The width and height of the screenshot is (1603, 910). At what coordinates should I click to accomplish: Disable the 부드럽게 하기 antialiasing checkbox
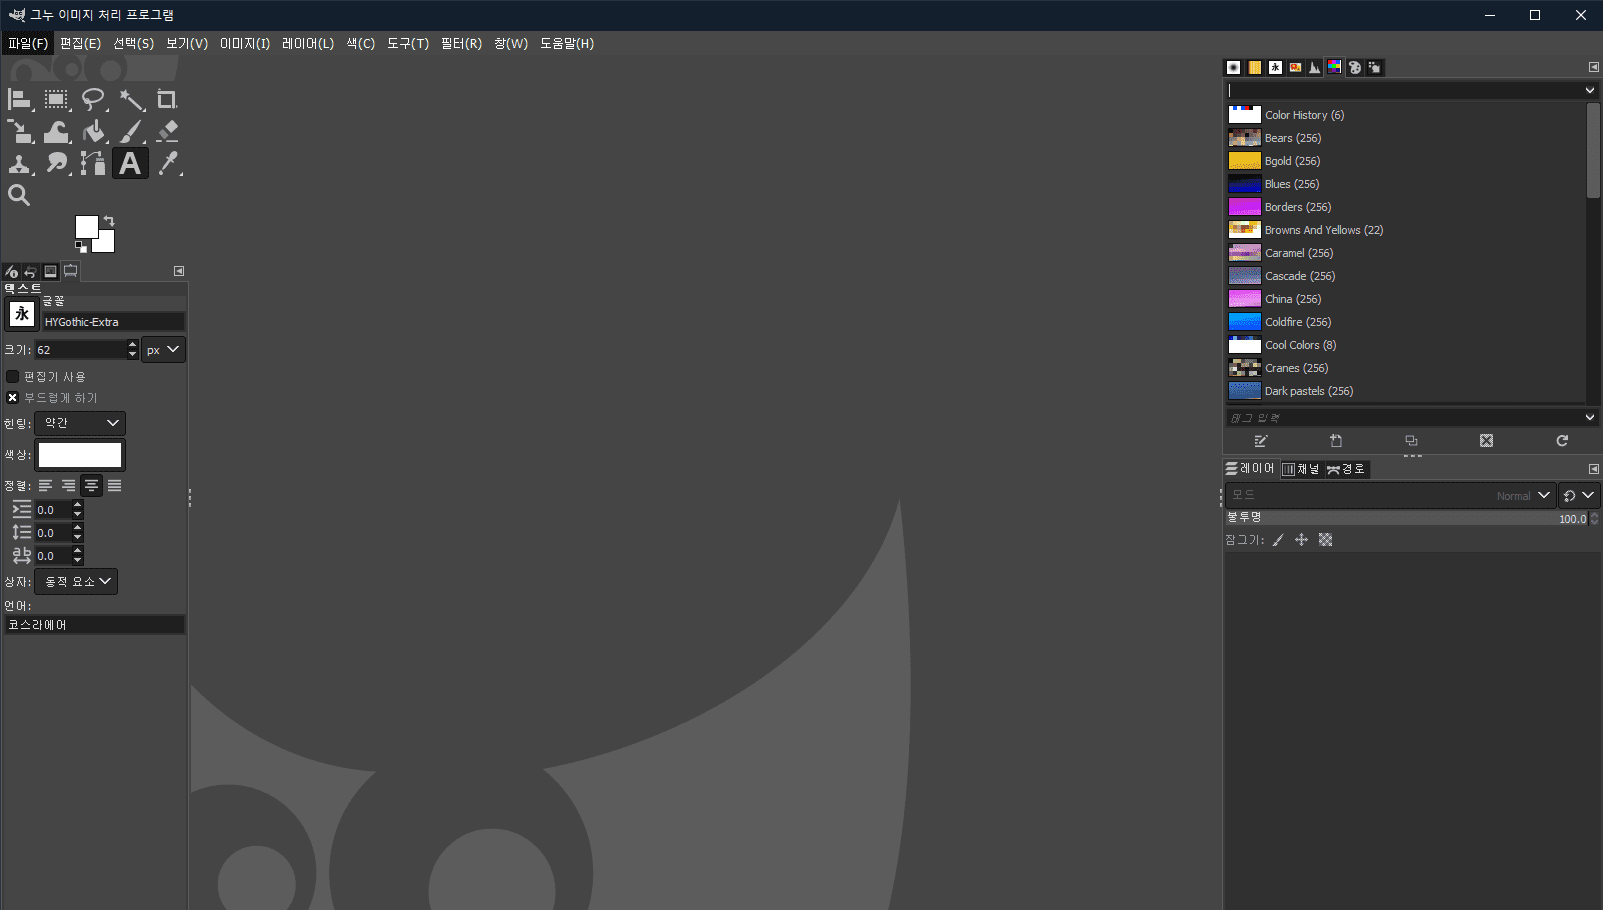(x=13, y=398)
